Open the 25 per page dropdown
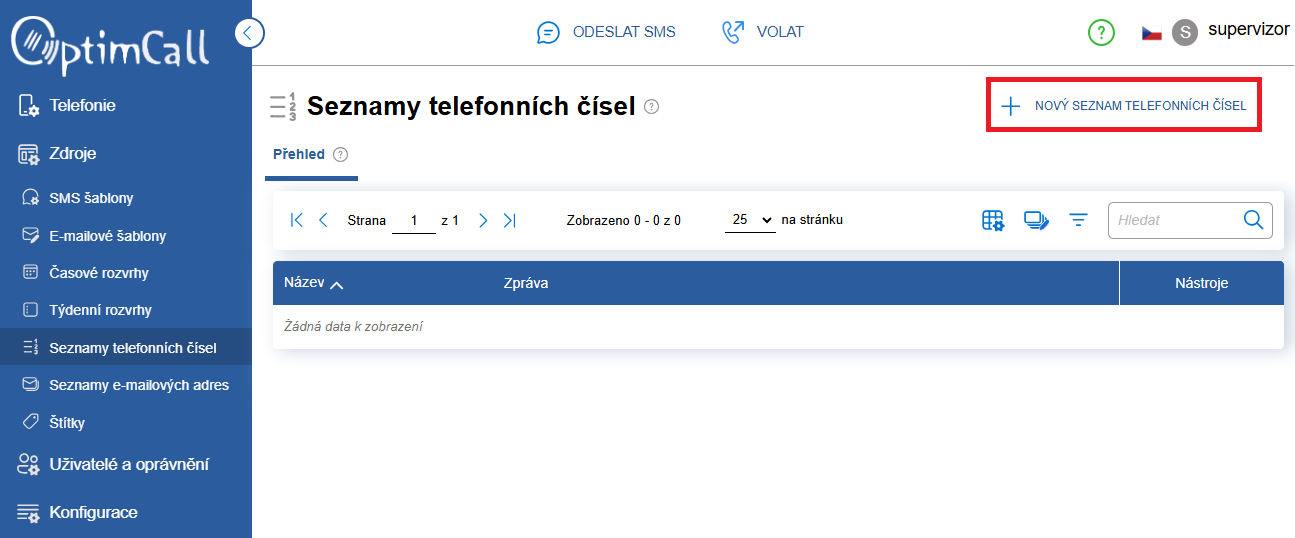Viewport: 1295px width, 538px height. tap(750, 220)
